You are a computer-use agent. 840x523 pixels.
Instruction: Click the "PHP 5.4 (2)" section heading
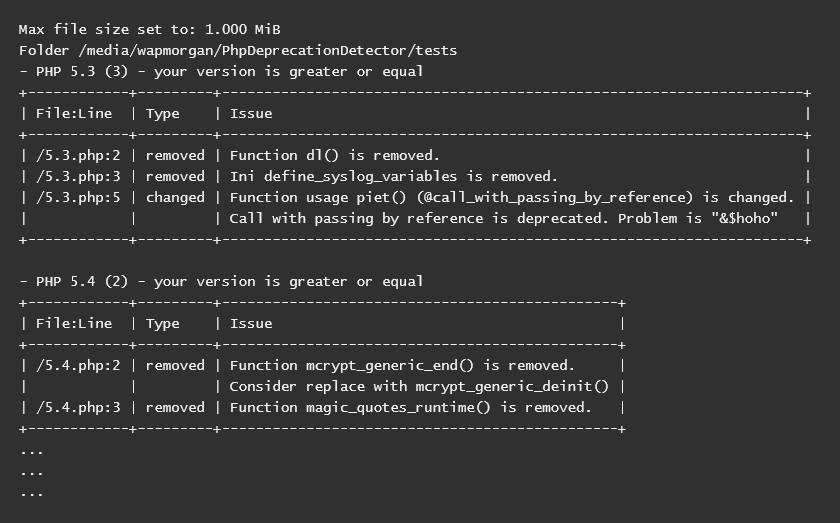point(76,281)
